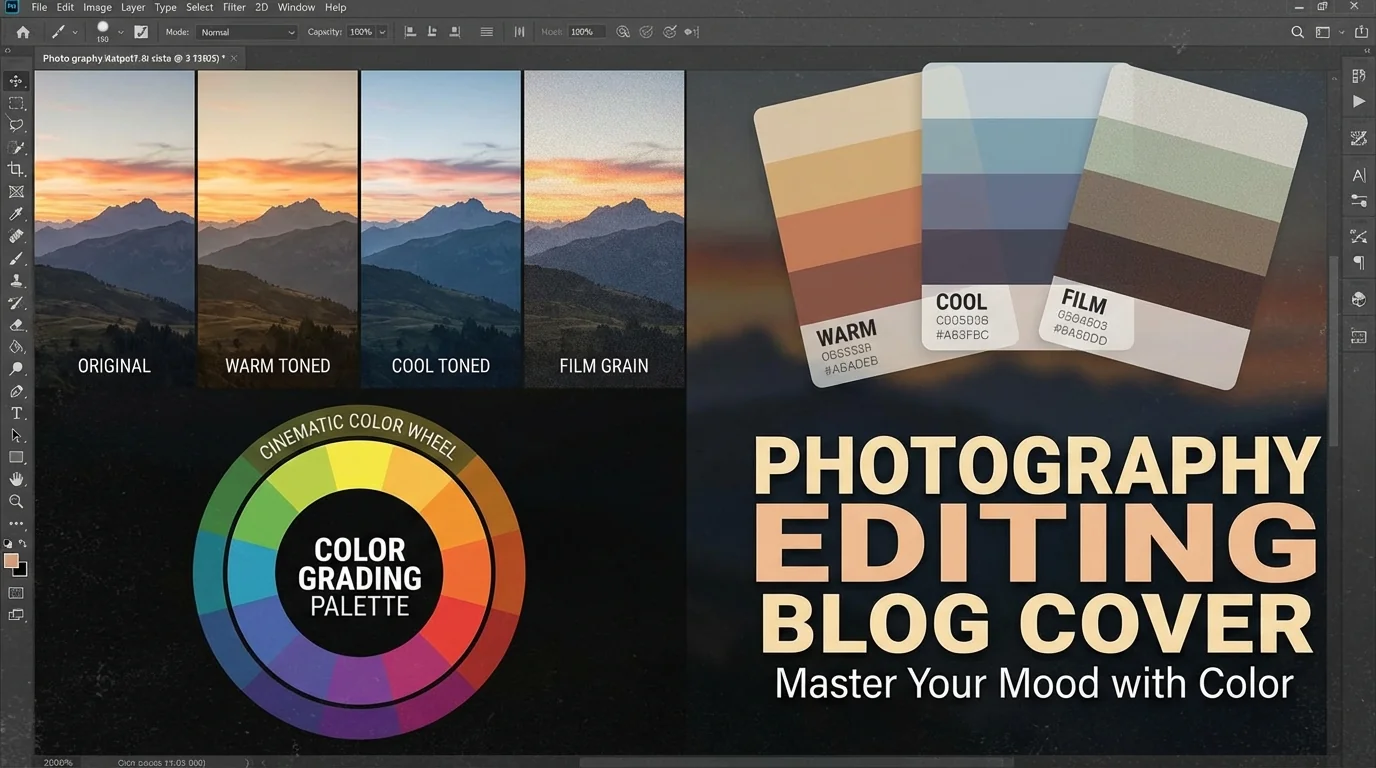
Task: Swap foreground and background colors
Action: click(23, 543)
